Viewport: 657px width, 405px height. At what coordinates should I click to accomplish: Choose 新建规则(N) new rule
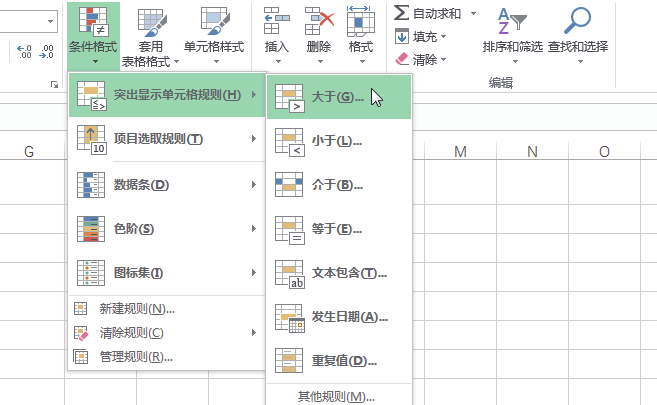click(x=167, y=309)
